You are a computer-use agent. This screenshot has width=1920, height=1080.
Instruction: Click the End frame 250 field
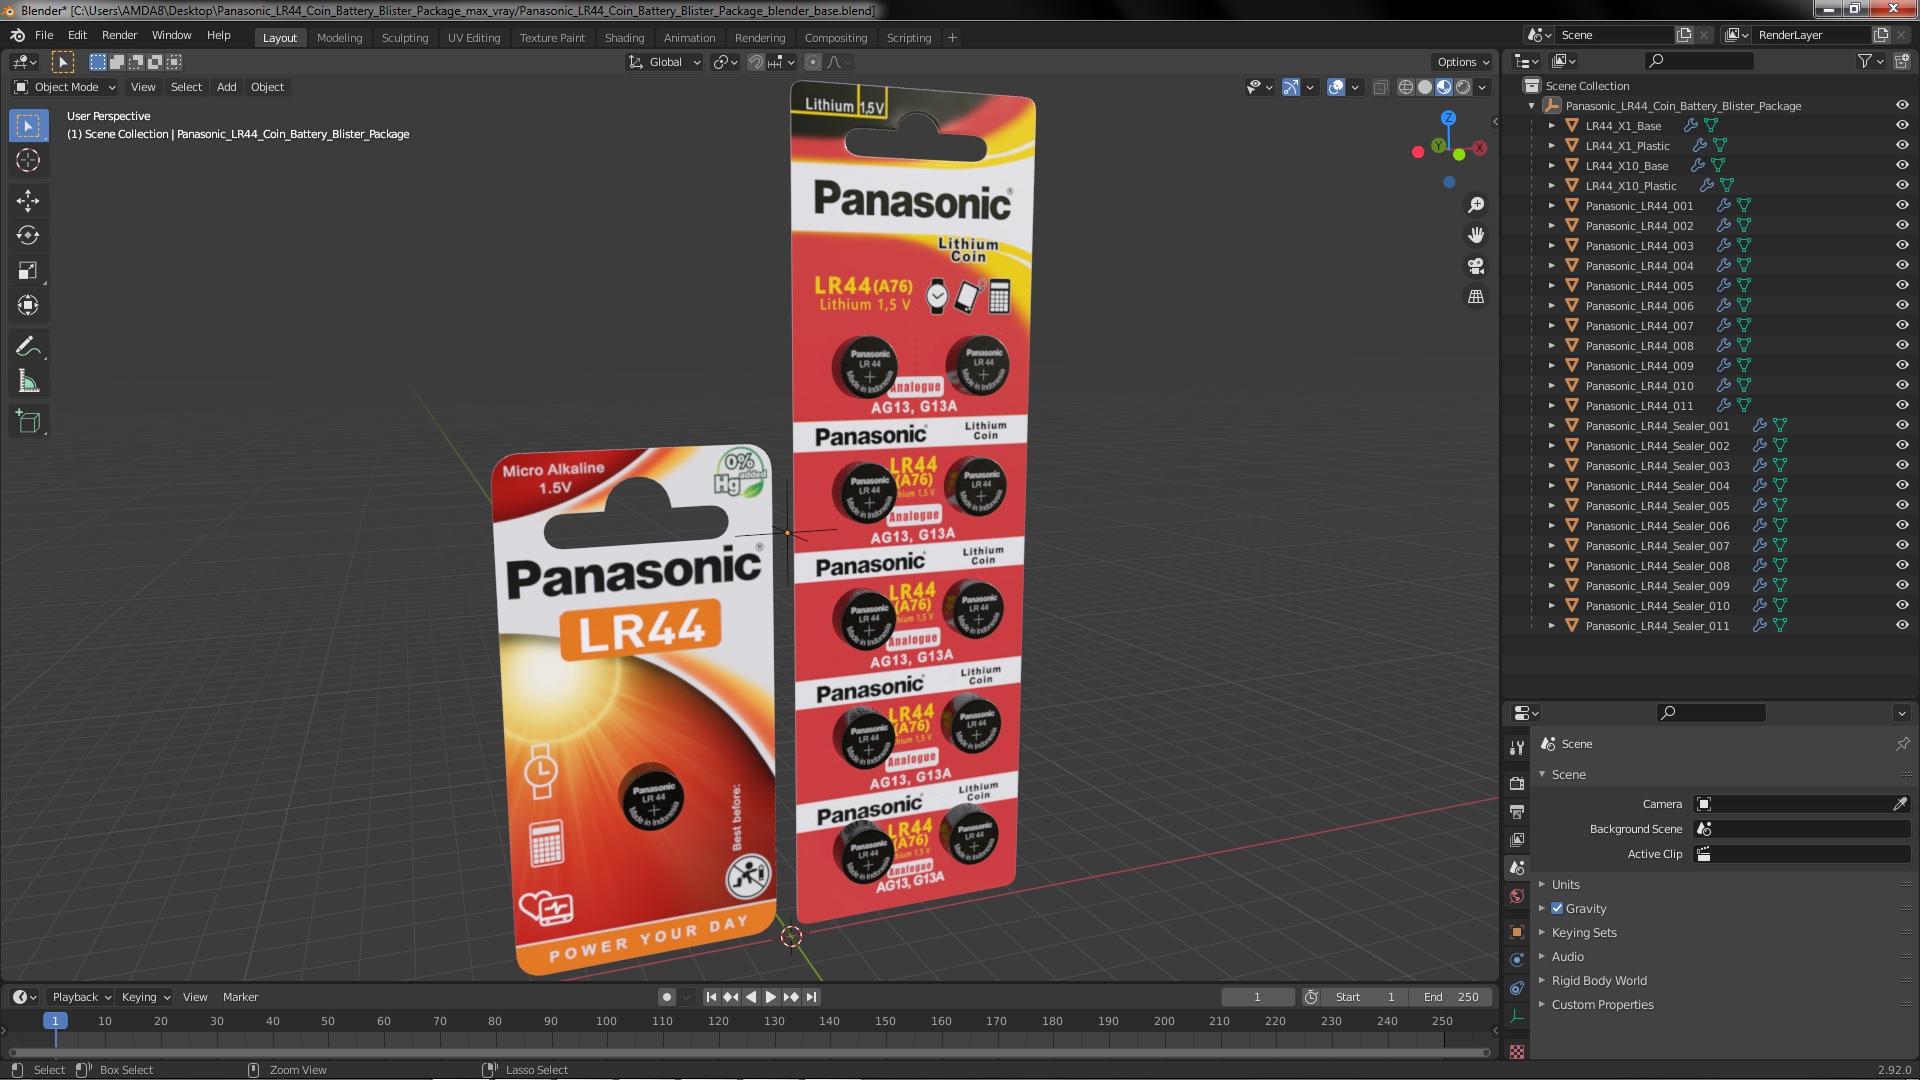[x=1450, y=997]
